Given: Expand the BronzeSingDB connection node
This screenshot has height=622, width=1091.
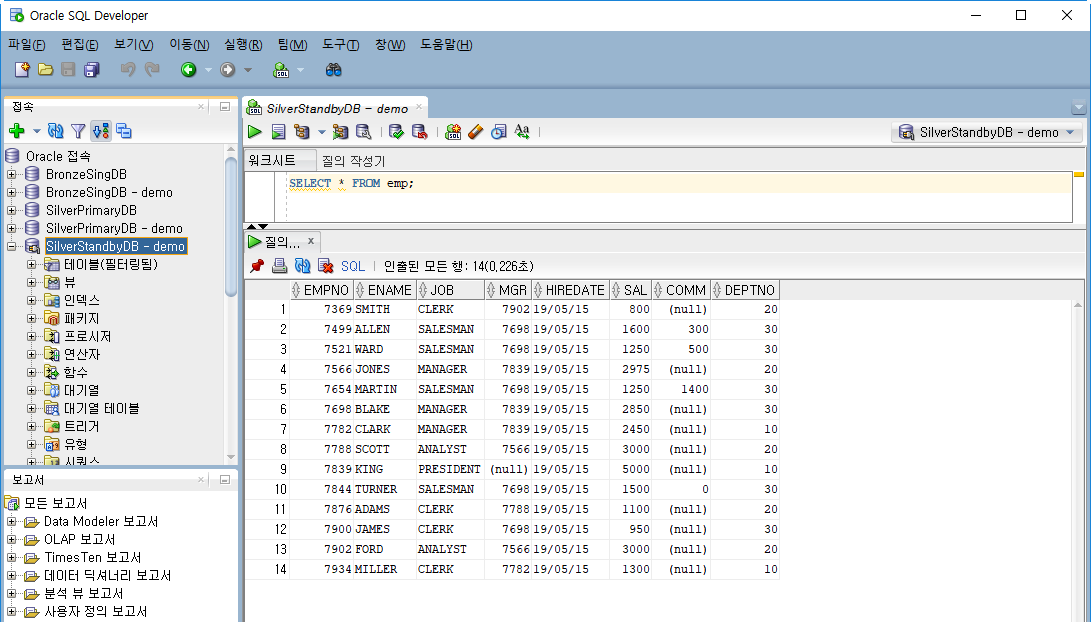Looking at the screenshot, I should [11, 175].
